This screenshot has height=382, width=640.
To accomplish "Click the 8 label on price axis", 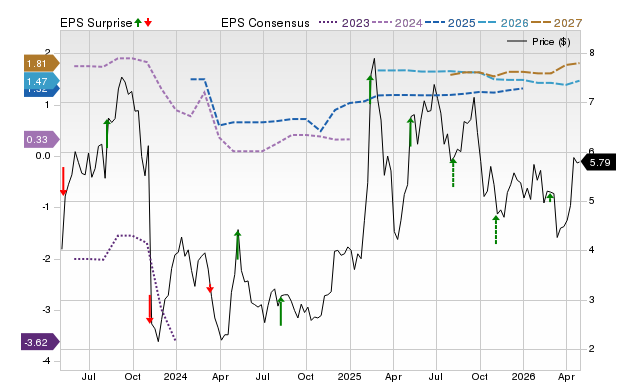I will coord(592,53).
